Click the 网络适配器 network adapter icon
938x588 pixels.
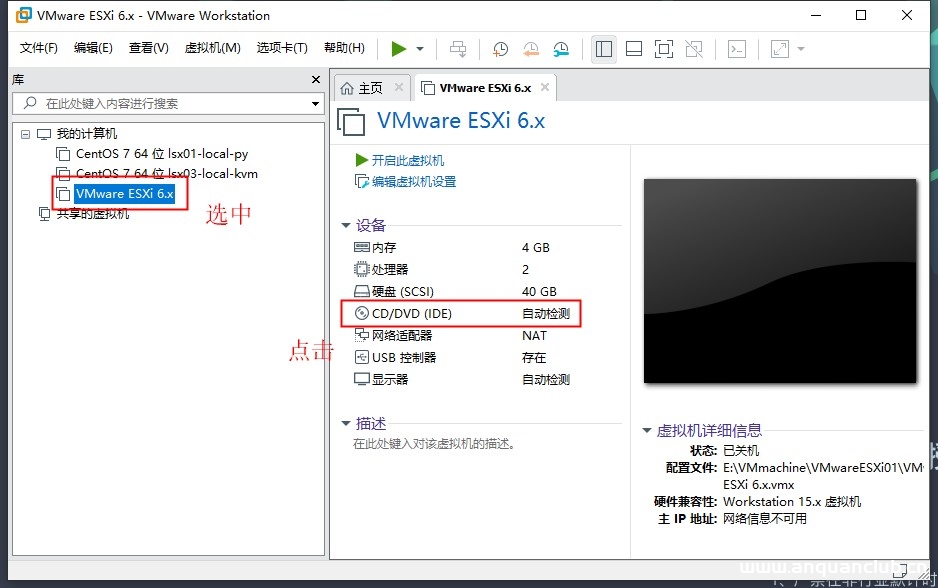click(365, 335)
